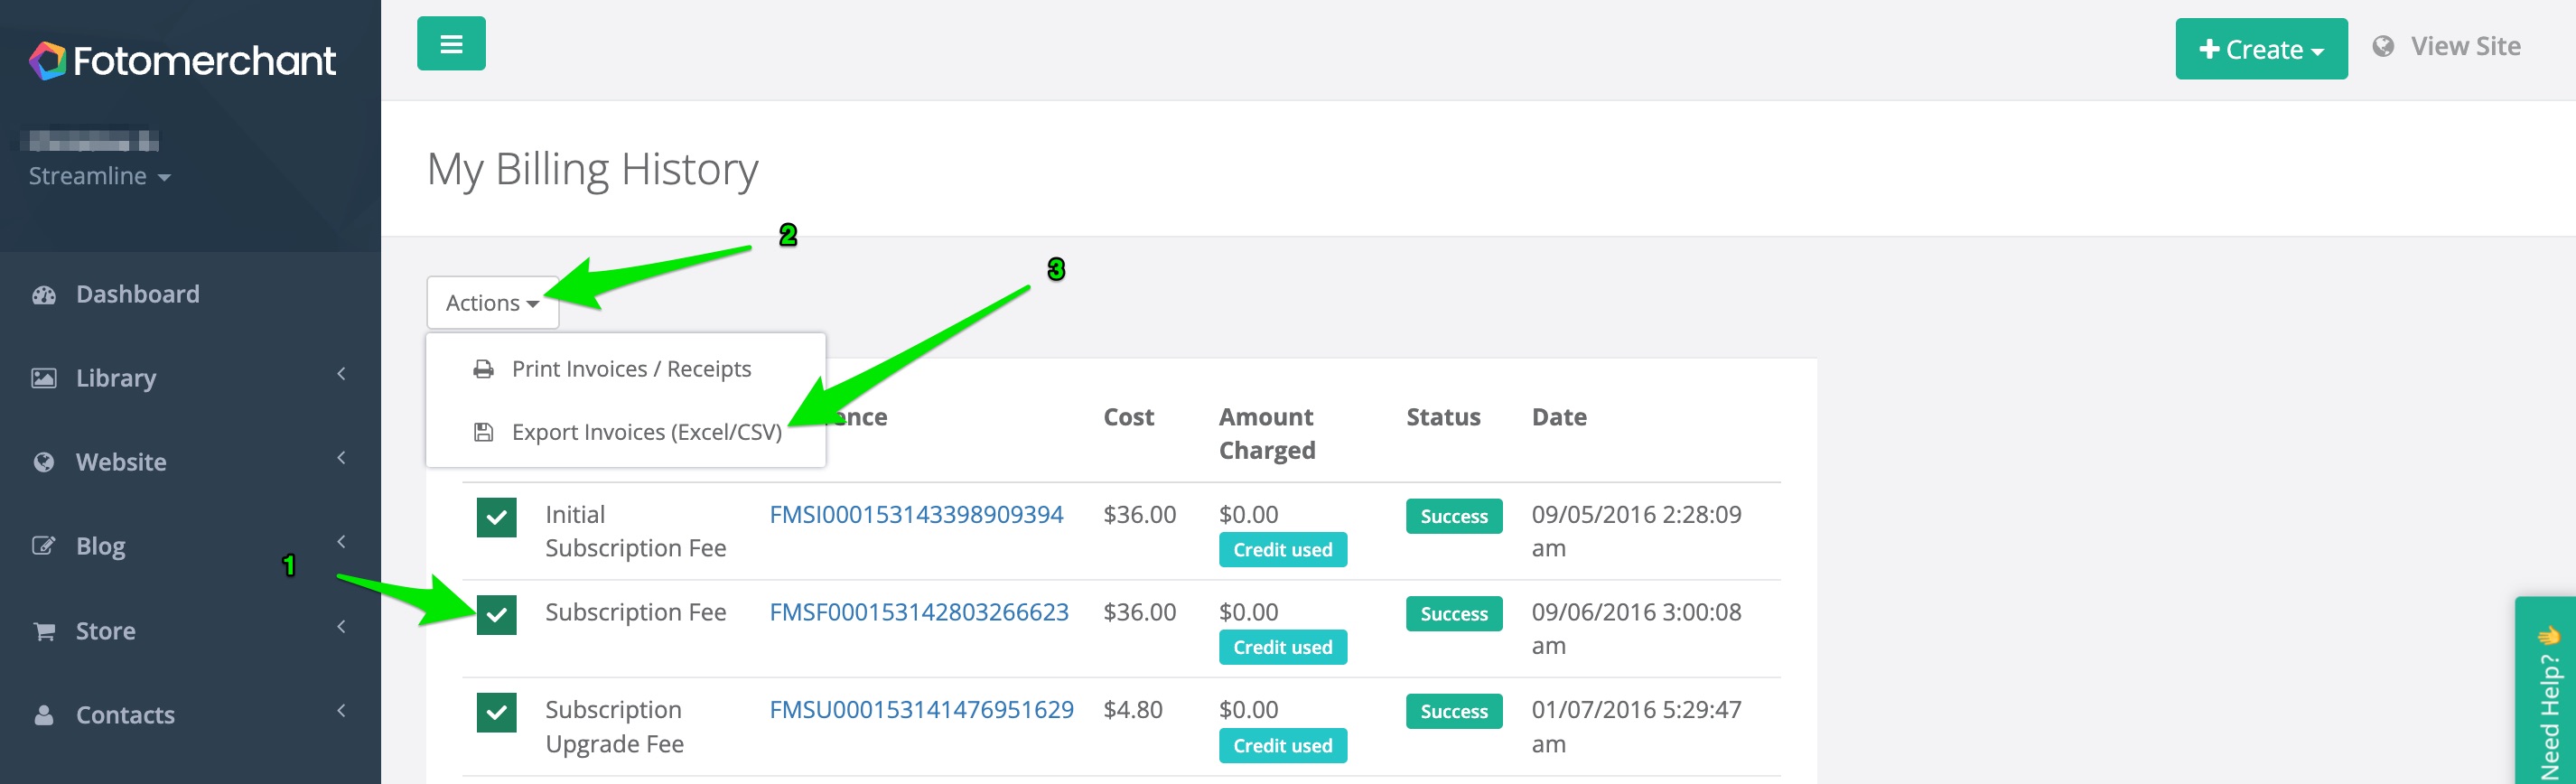Click the Store cart icon
This screenshot has width=2576, height=784.
pyautogui.click(x=44, y=631)
